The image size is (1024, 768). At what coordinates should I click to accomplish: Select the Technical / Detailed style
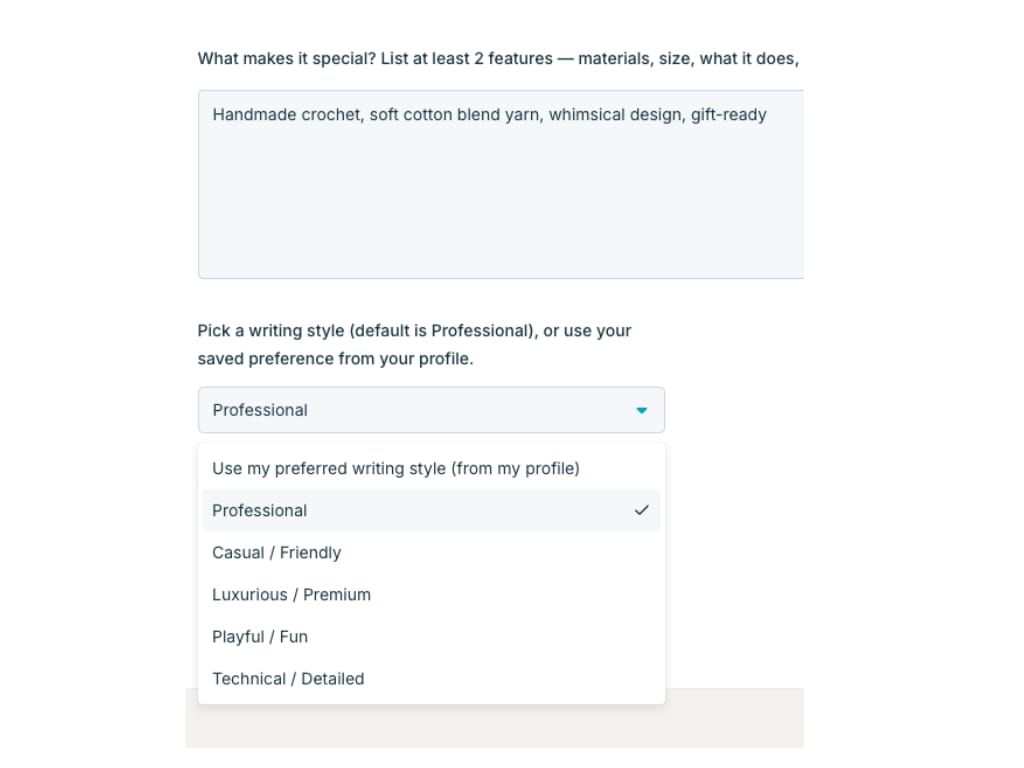tap(288, 678)
